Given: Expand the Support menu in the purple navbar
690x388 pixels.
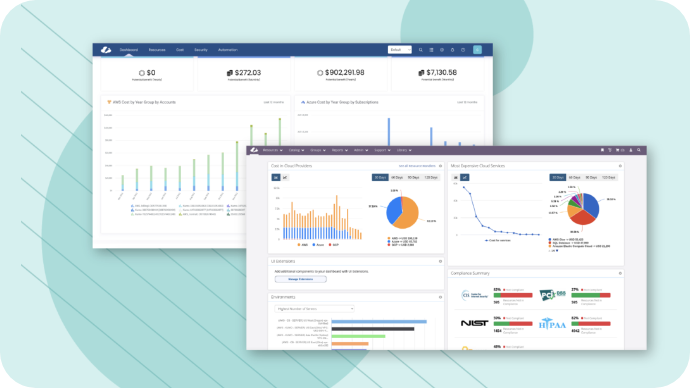Looking at the screenshot, I should [x=382, y=150].
